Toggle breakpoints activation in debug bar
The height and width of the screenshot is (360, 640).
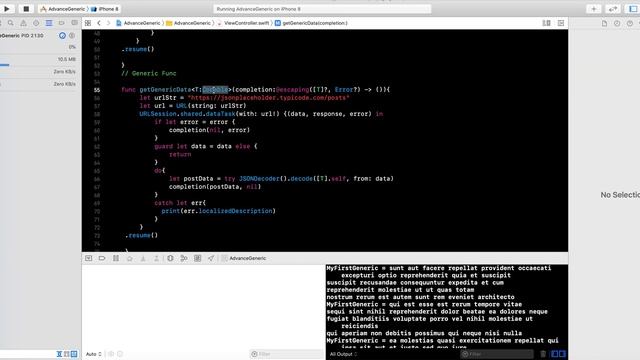[x=102, y=258]
